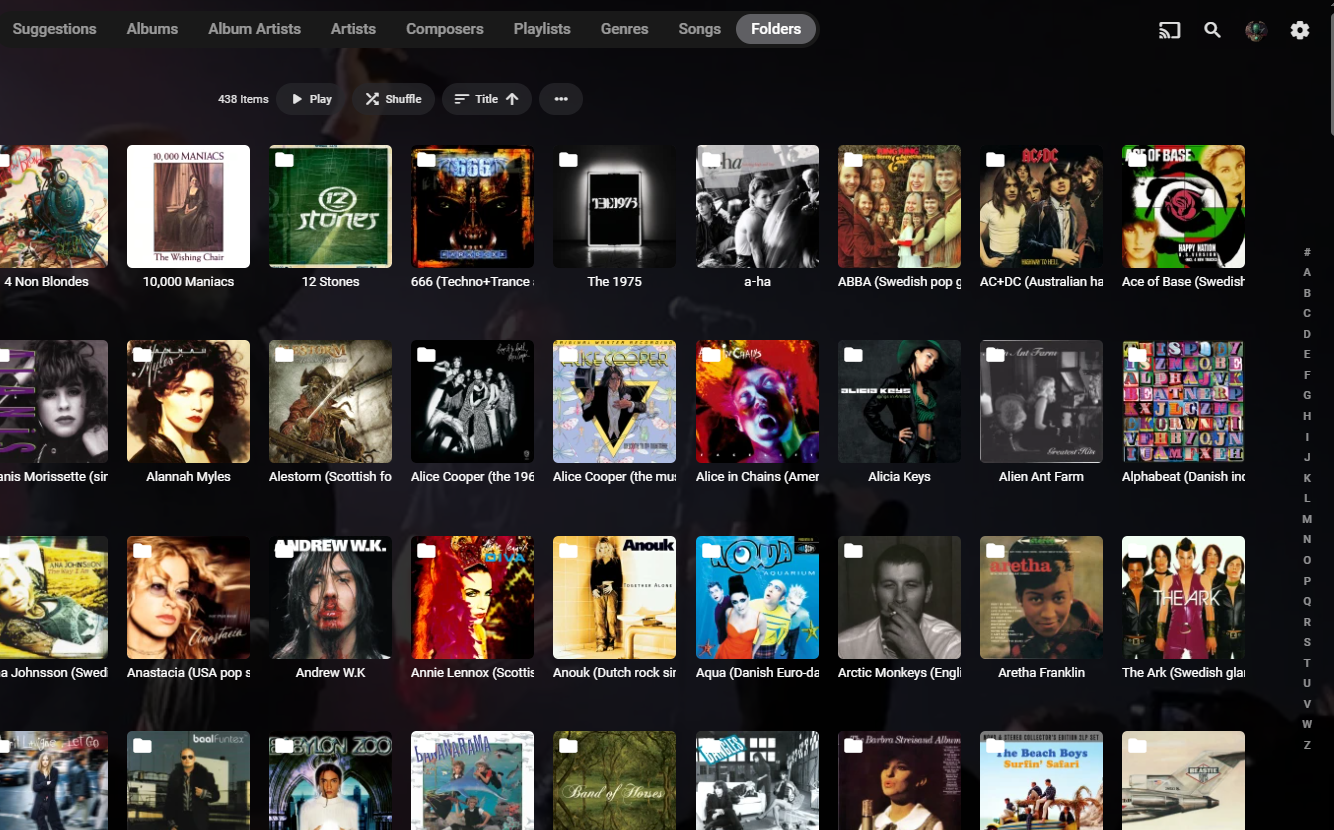Open The 1975 folder cover

614,206
